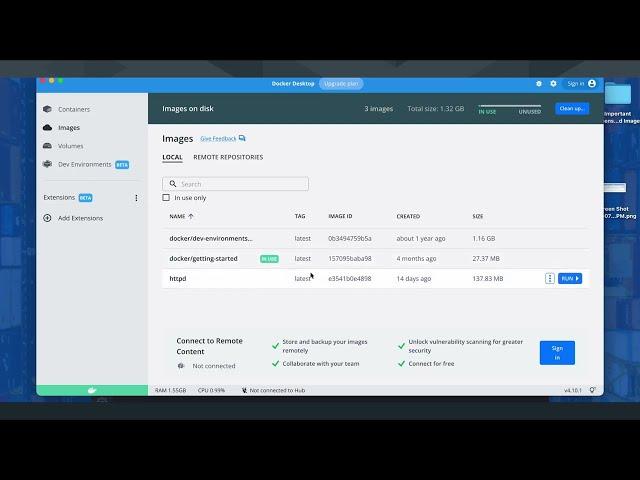
Task: Switch to the LOCAL tab
Action: [172, 157]
